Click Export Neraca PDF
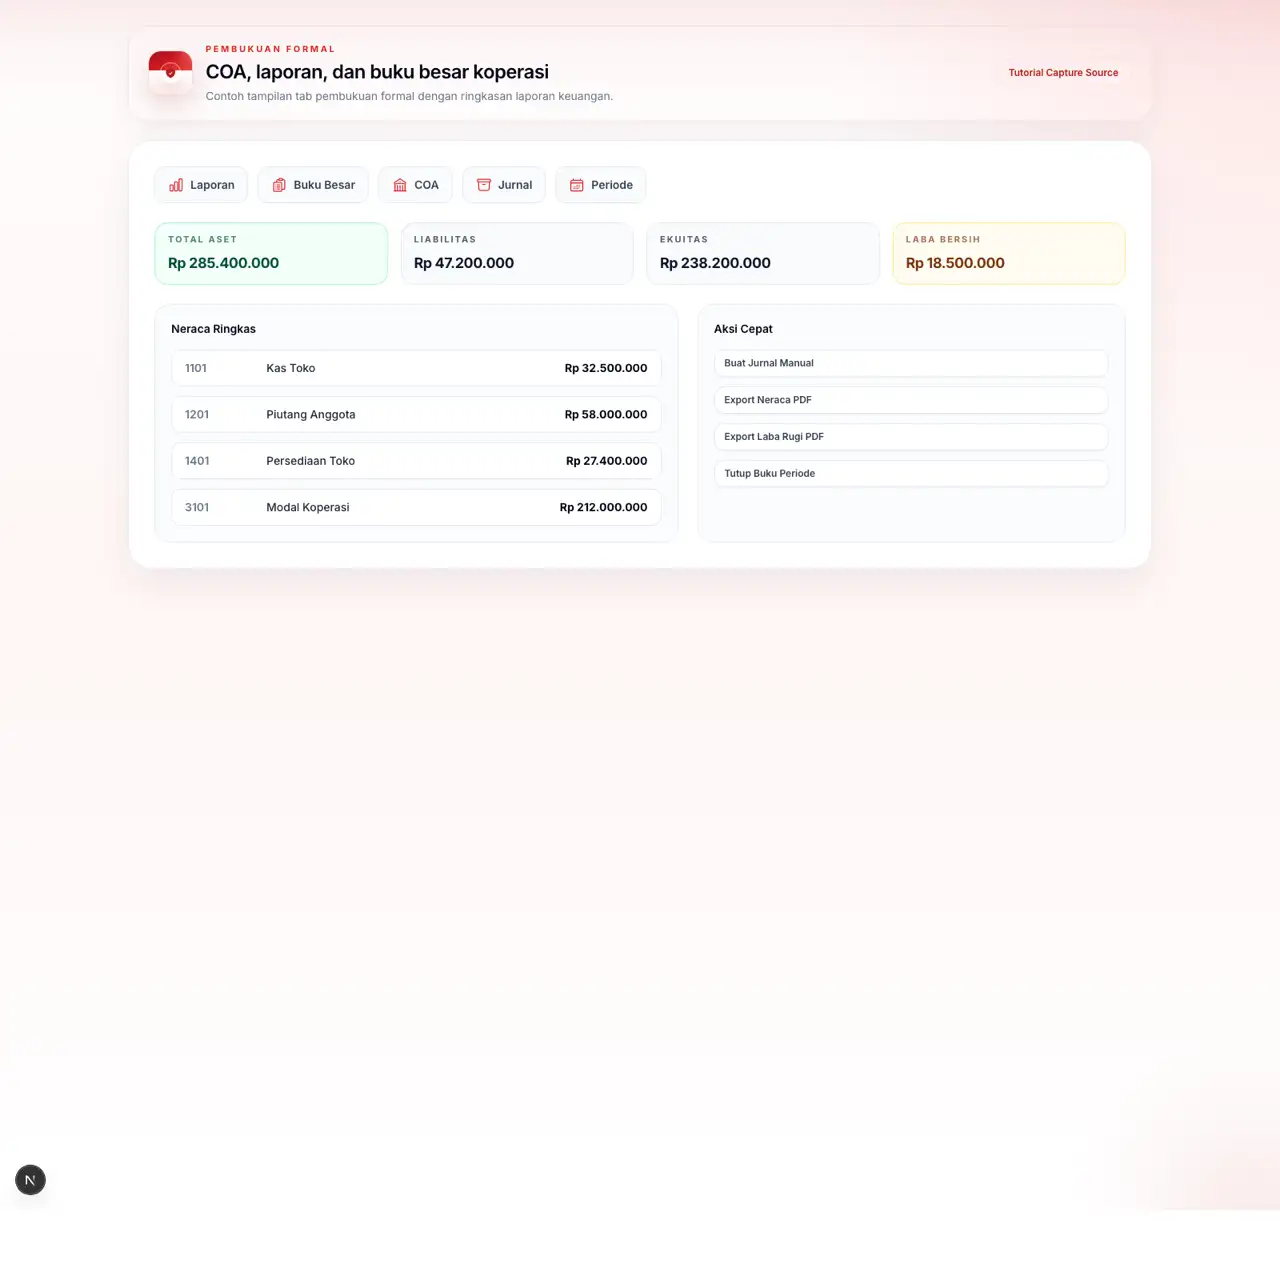The height and width of the screenshot is (1280, 1280). (x=910, y=400)
